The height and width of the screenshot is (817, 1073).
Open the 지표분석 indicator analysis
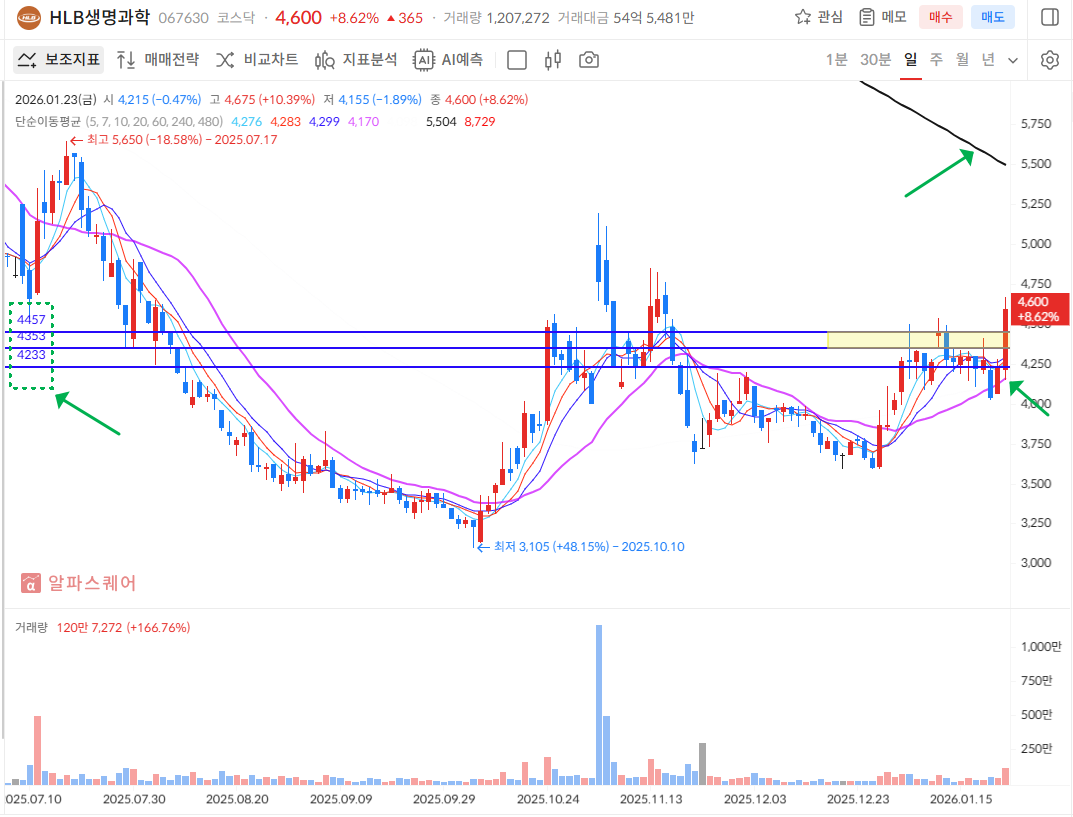point(356,60)
